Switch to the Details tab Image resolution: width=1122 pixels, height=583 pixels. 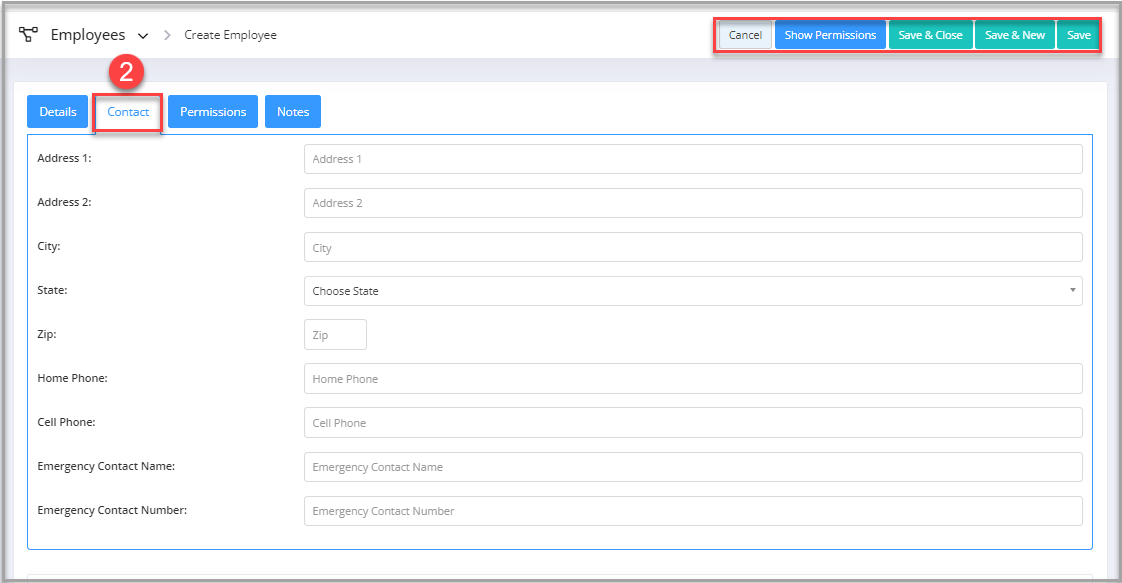58,112
